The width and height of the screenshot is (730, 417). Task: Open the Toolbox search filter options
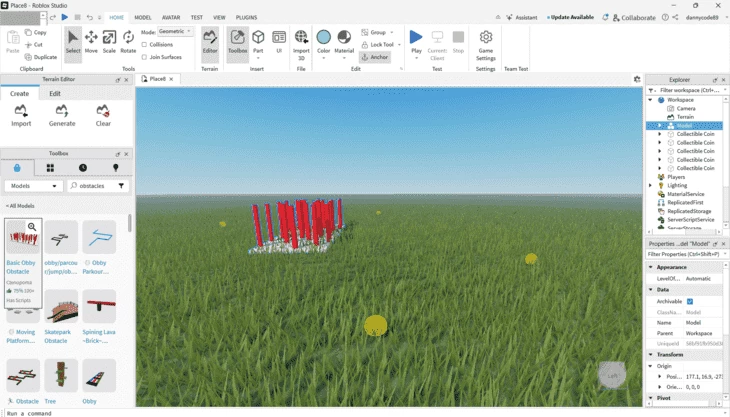point(121,186)
